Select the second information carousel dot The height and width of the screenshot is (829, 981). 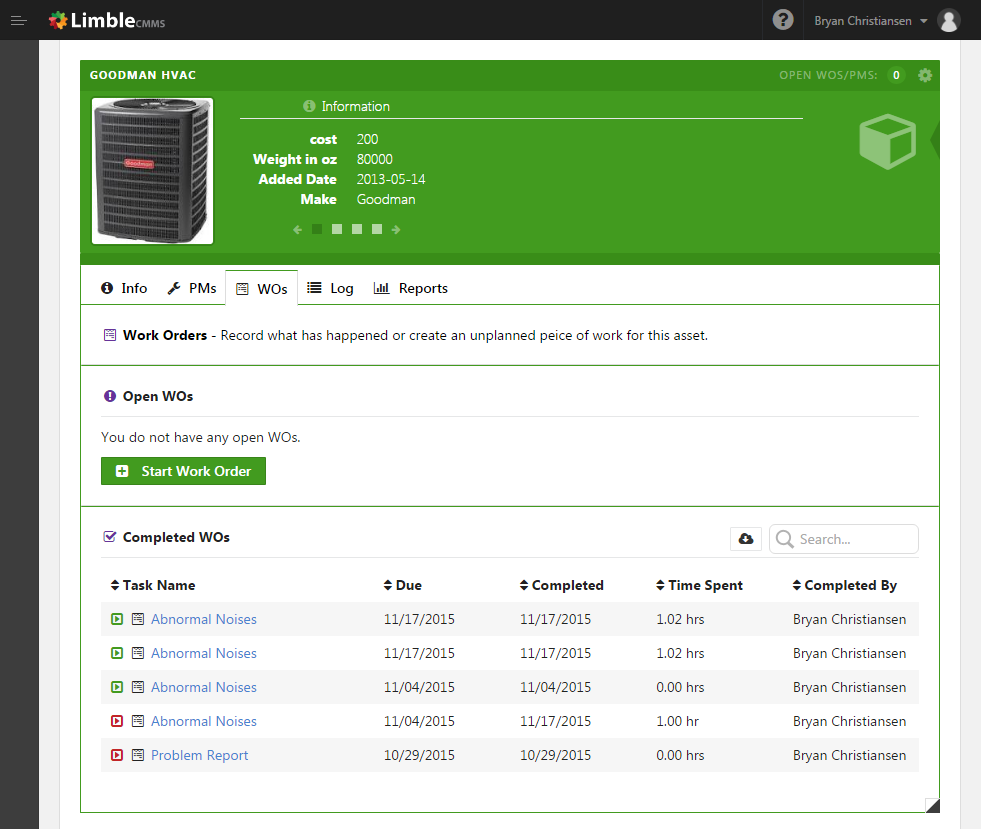(337, 230)
